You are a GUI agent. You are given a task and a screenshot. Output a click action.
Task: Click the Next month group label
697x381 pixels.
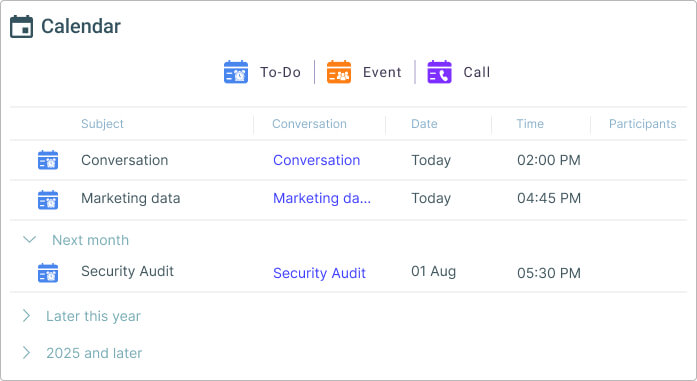coord(90,240)
